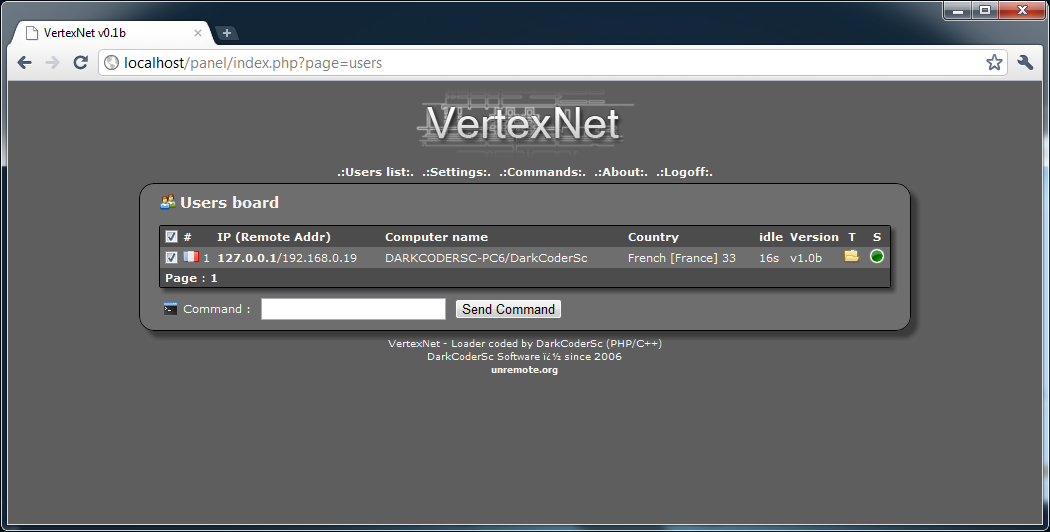Click the VertexNet logo

524,123
